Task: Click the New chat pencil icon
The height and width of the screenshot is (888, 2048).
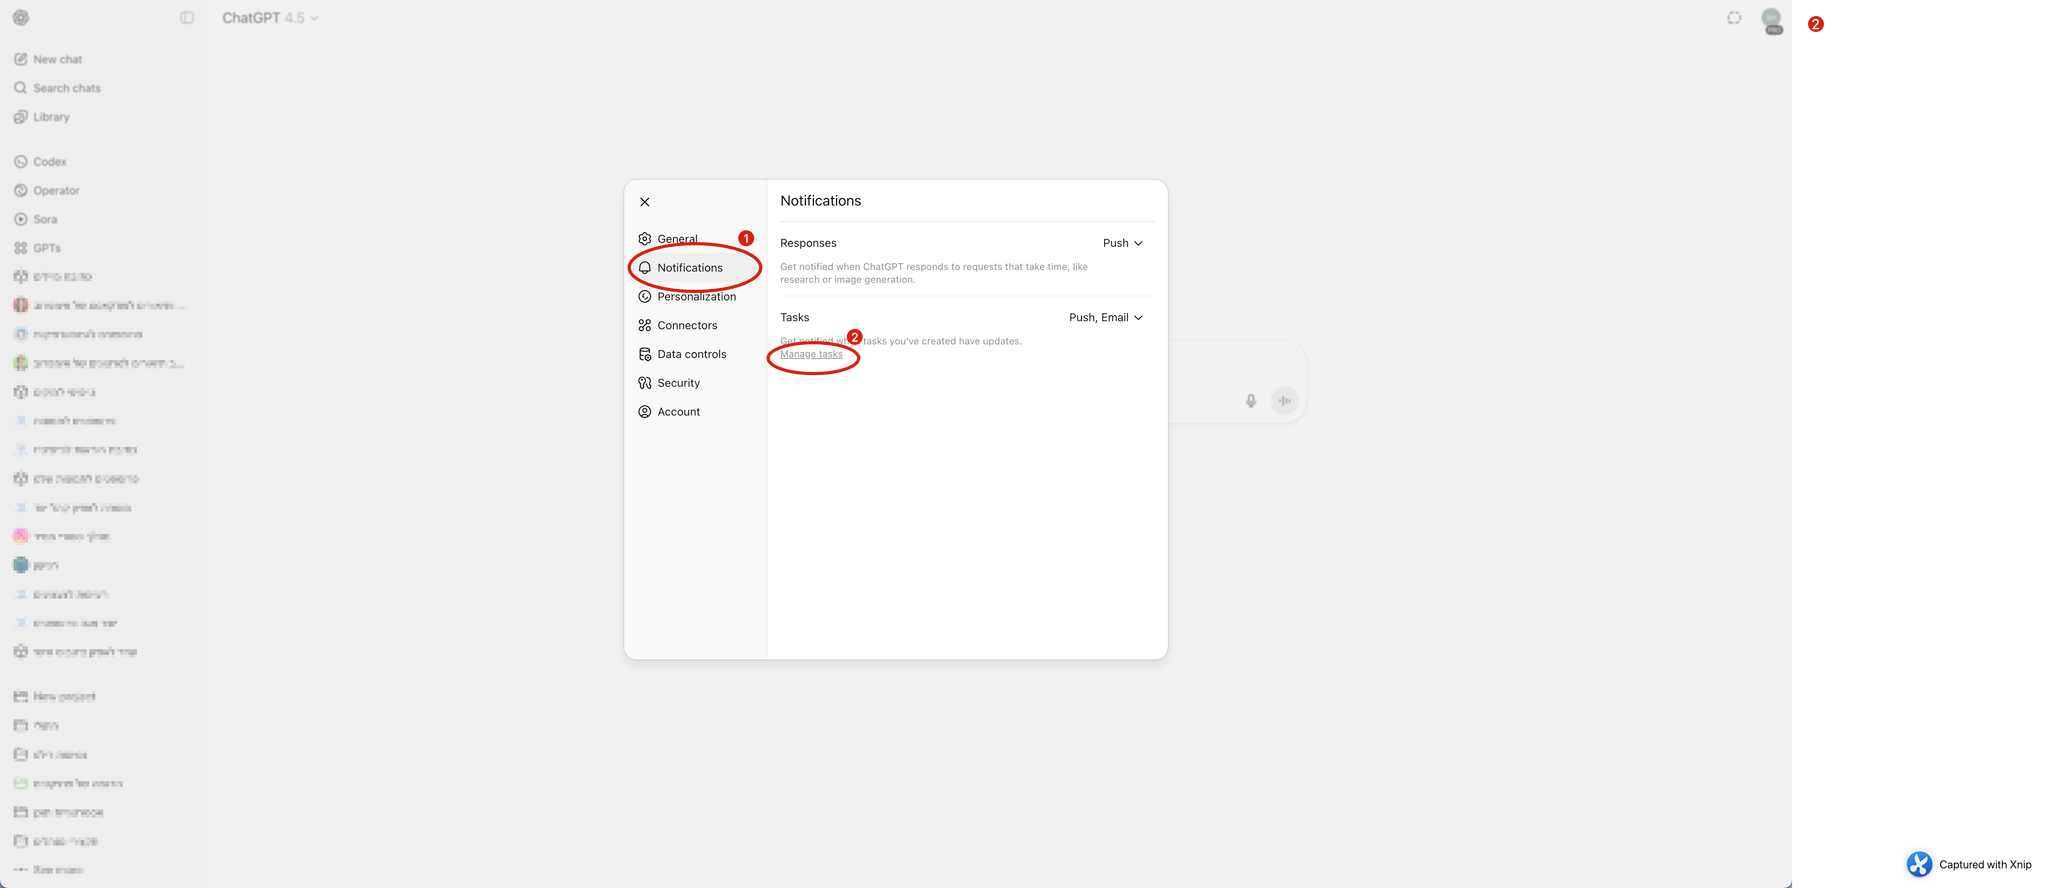Action: click(x=21, y=59)
